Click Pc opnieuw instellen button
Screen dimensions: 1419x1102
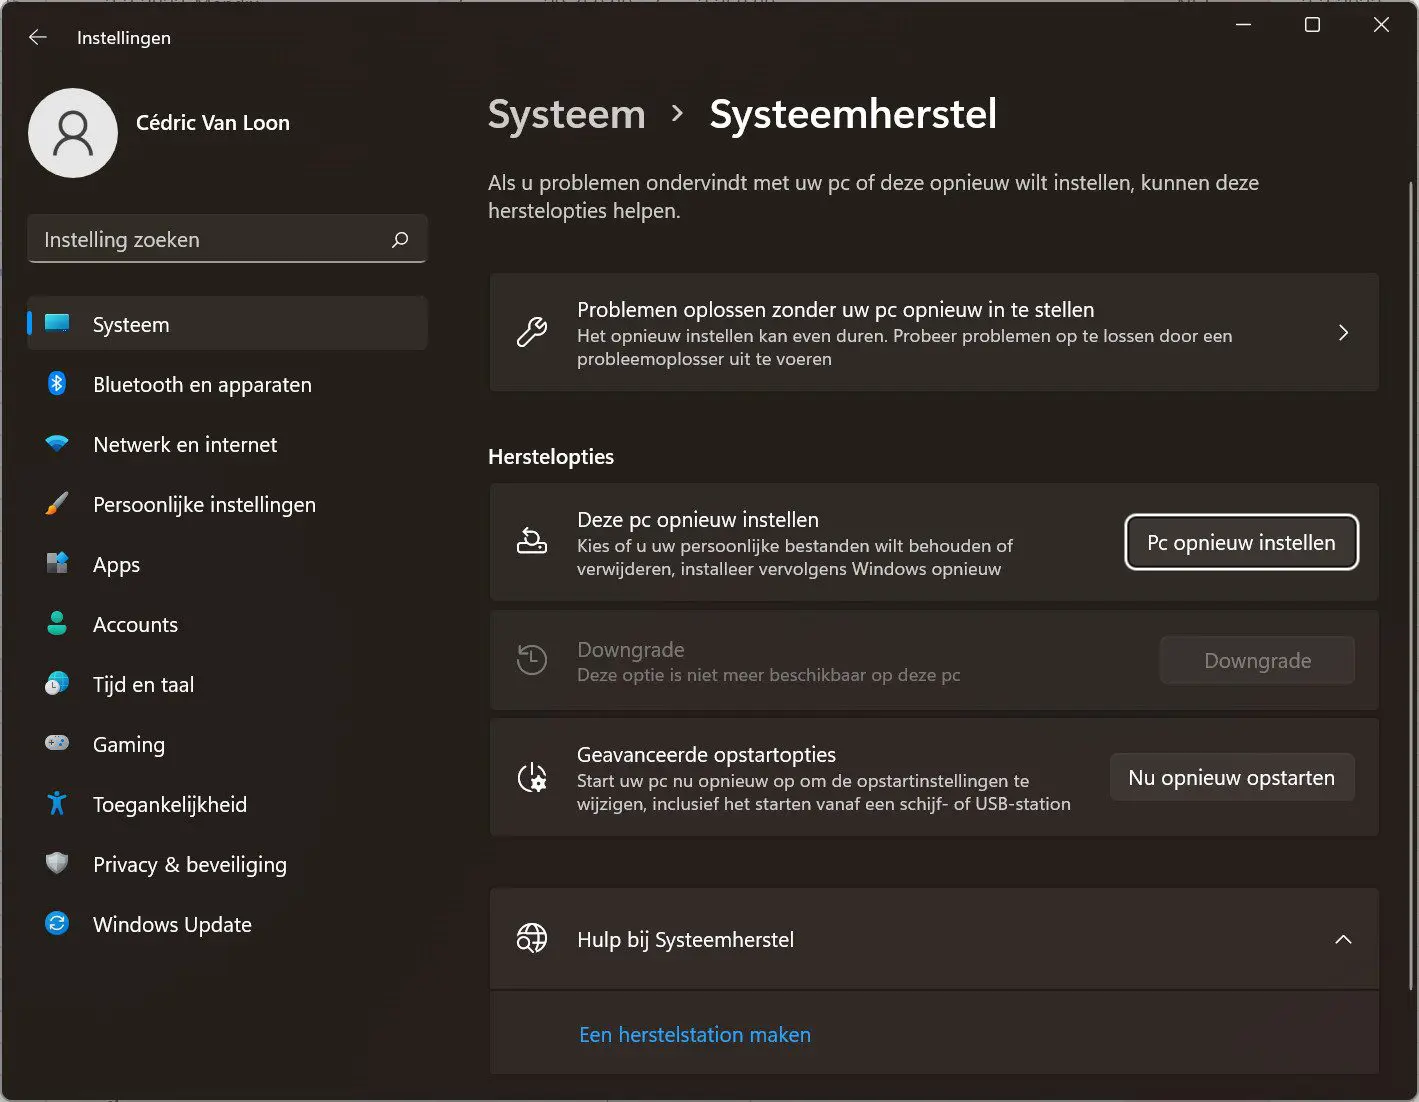click(x=1241, y=542)
